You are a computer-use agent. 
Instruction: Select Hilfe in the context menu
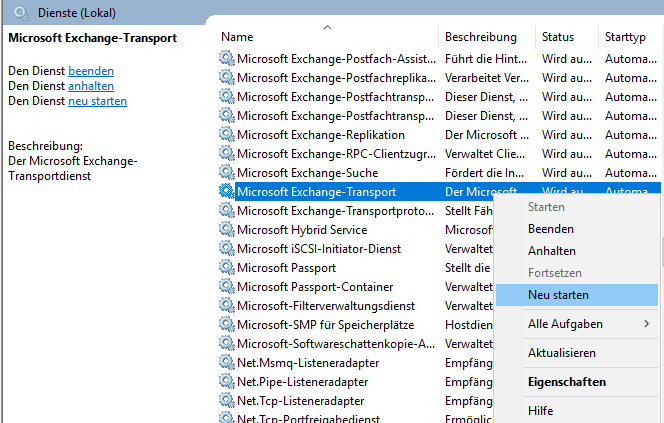click(576, 411)
